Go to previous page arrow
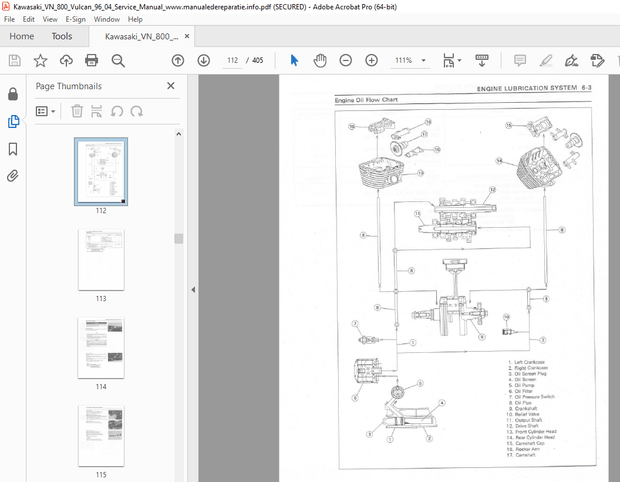The height and width of the screenshot is (482, 620). click(x=178, y=60)
